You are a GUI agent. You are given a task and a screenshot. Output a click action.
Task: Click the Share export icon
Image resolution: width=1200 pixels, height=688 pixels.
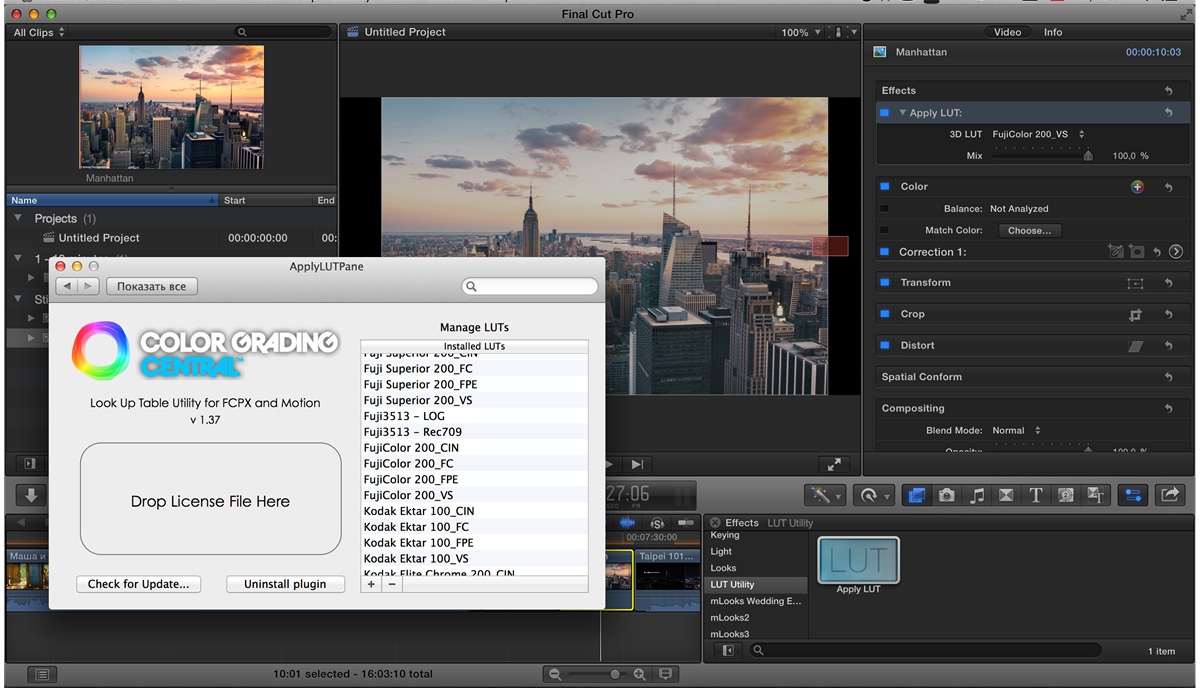[x=1169, y=495]
